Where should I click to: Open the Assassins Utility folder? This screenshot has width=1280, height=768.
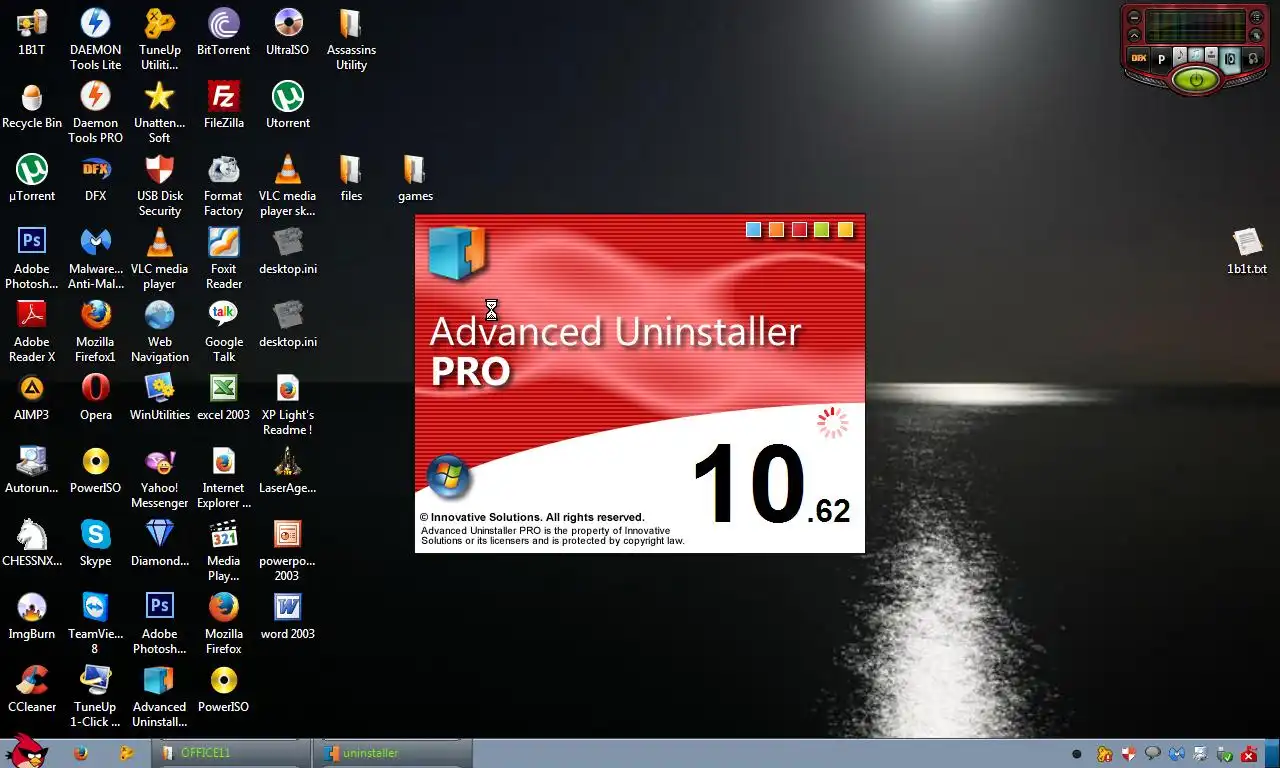coord(351,39)
